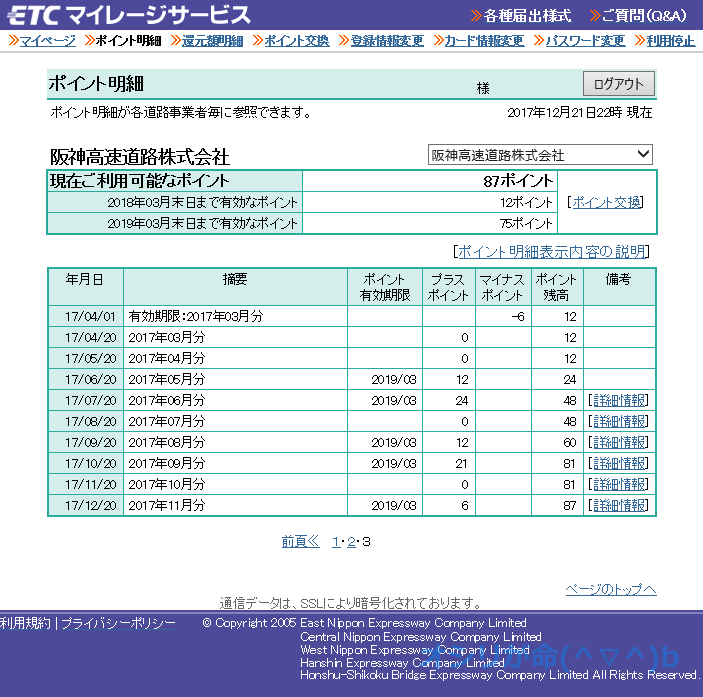The width and height of the screenshot is (703, 697).
Task: Select minus points value -6
Action: 518,316
